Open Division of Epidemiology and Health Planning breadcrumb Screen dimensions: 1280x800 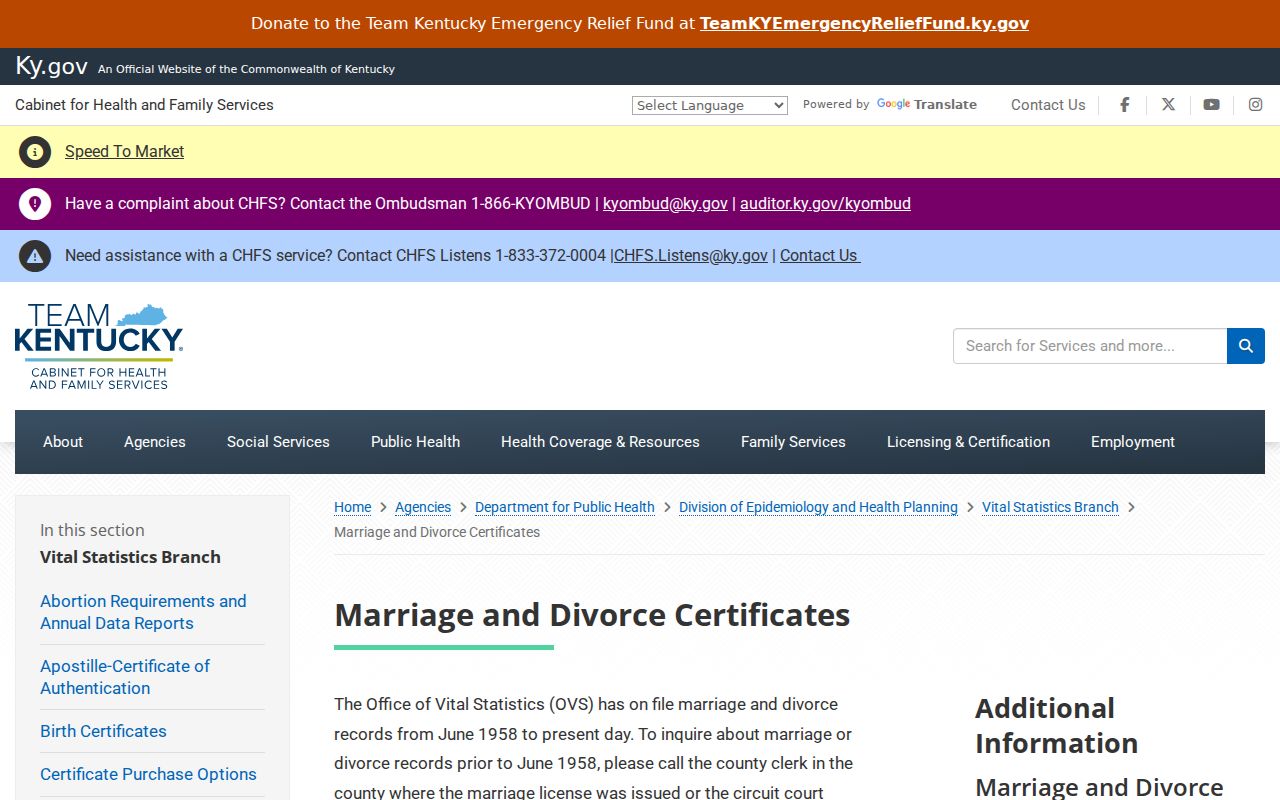click(x=818, y=507)
